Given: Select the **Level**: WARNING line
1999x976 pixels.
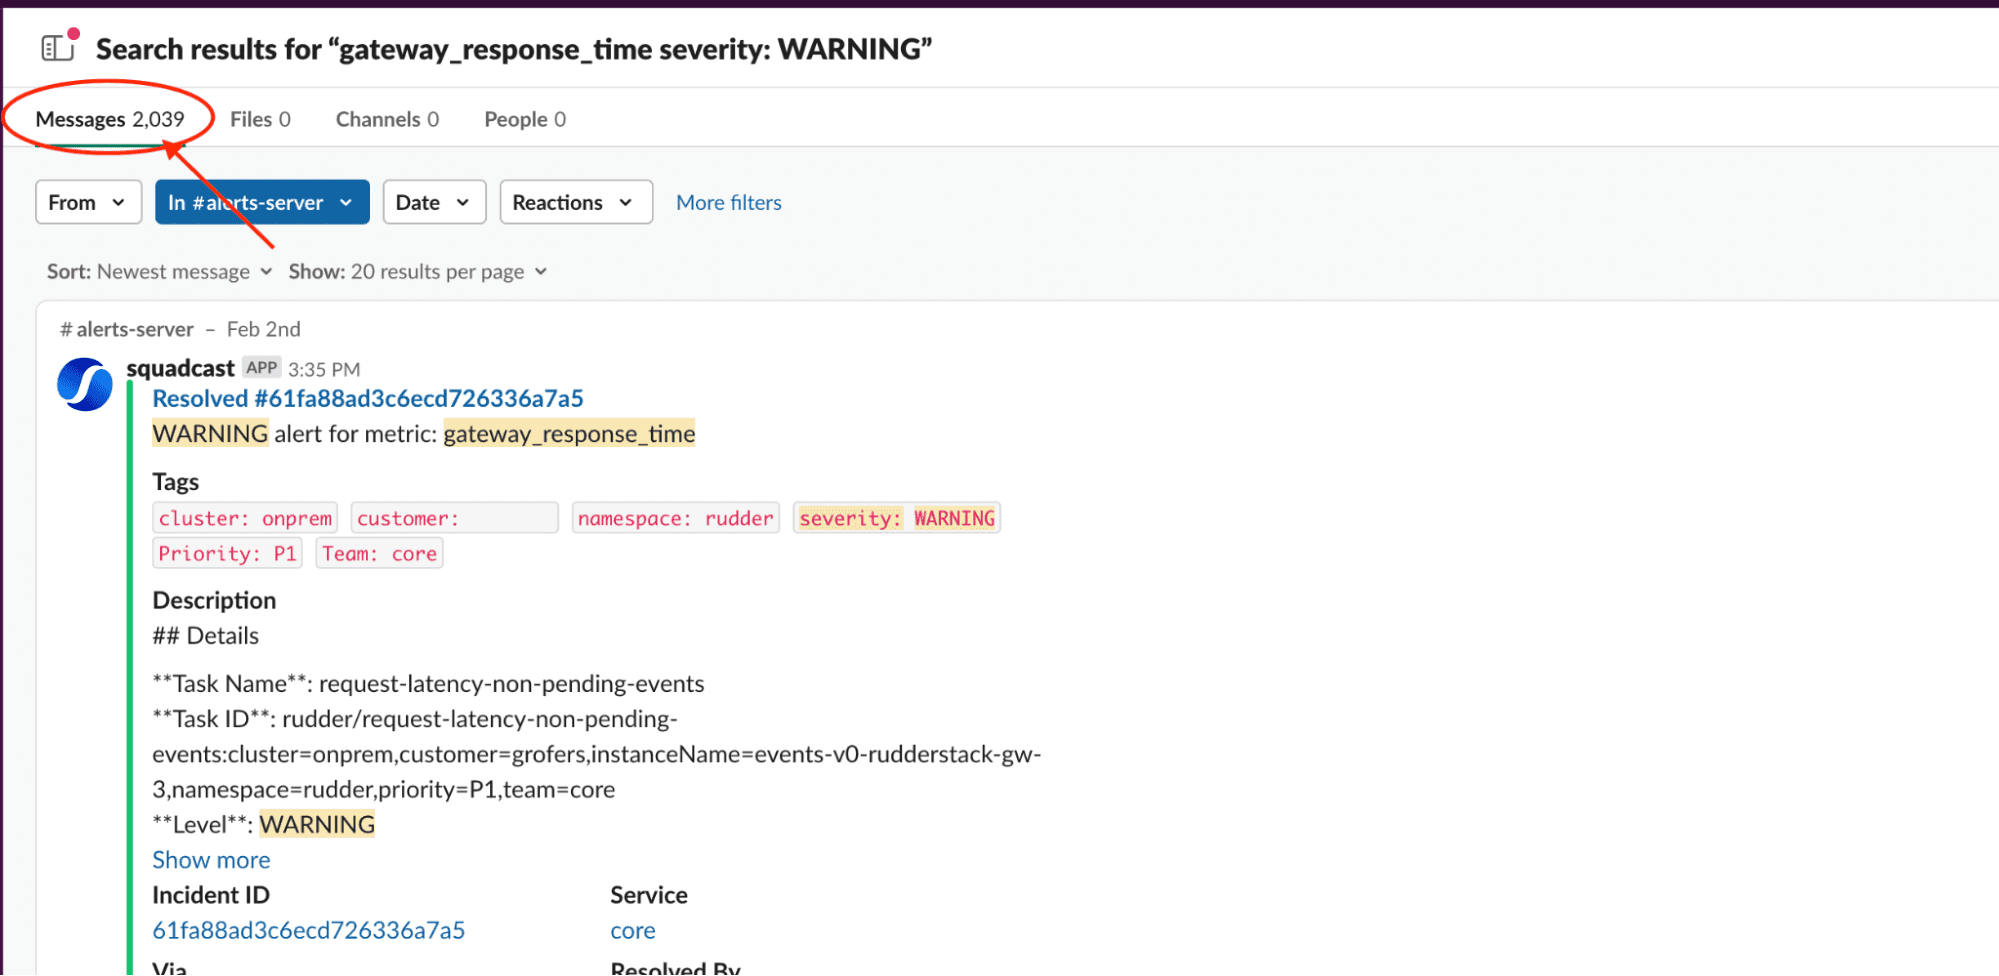Looking at the screenshot, I should (x=264, y=825).
